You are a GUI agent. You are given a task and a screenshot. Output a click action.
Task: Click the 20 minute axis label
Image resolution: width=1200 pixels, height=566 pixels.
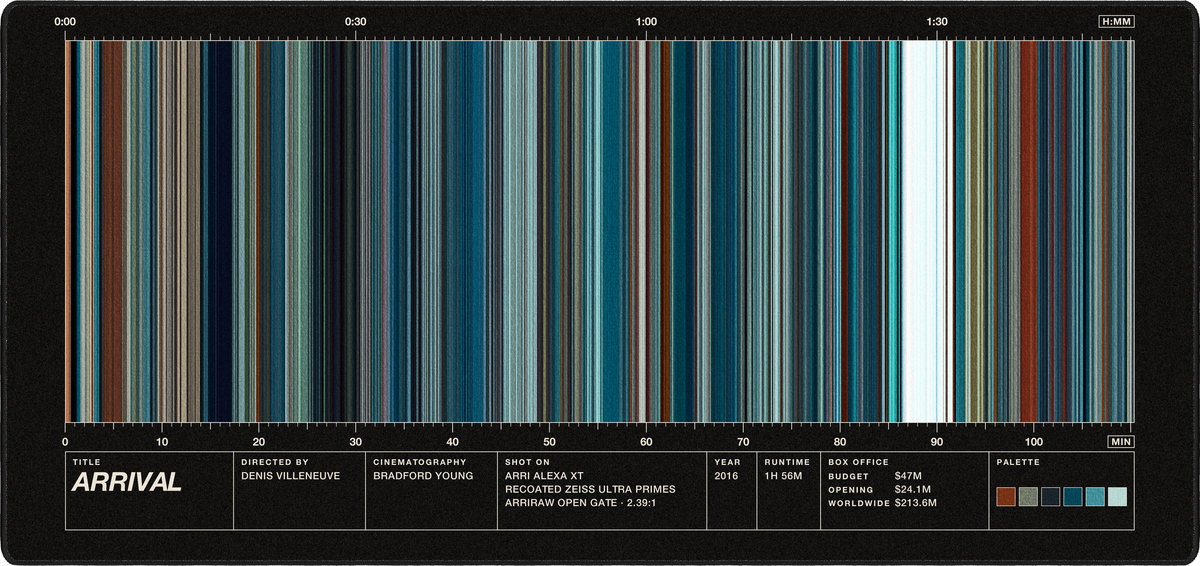tap(259, 441)
